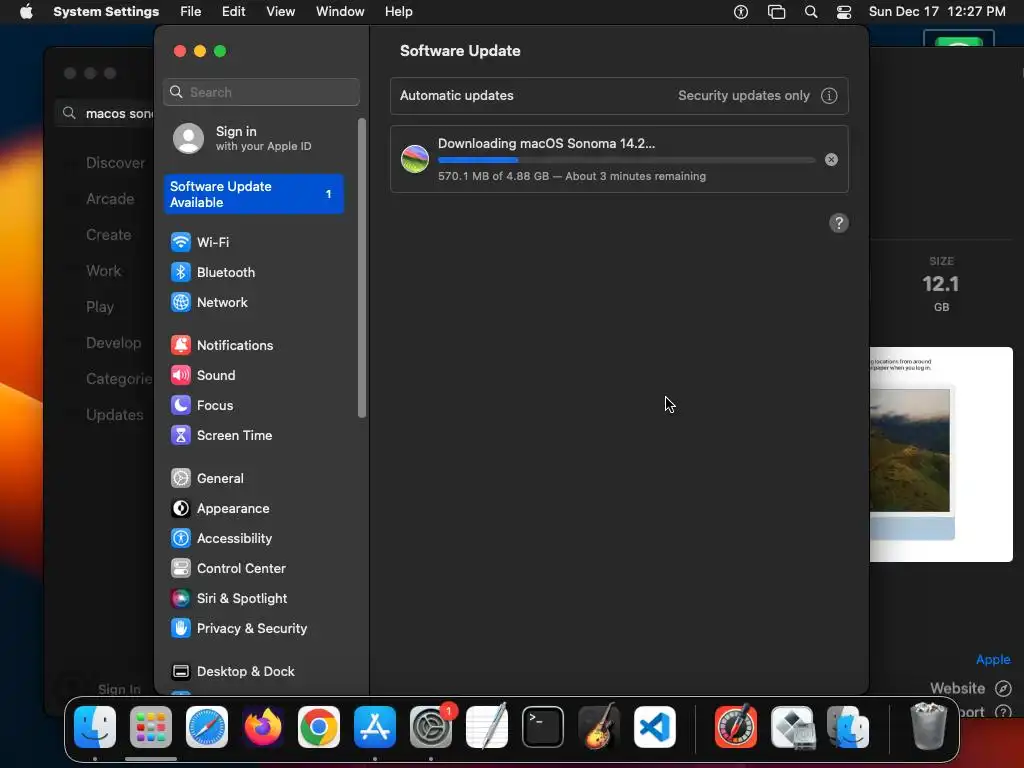Select Updates in App Store sidebar
1024x768 pixels.
coord(114,415)
